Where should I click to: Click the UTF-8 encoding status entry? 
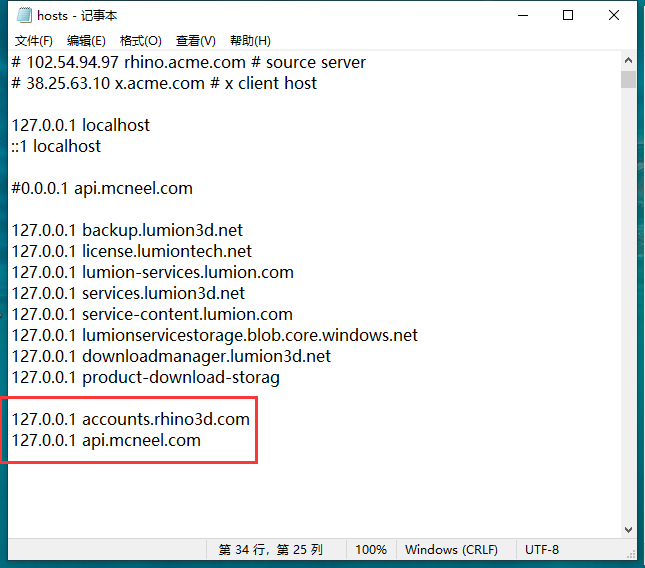542,549
